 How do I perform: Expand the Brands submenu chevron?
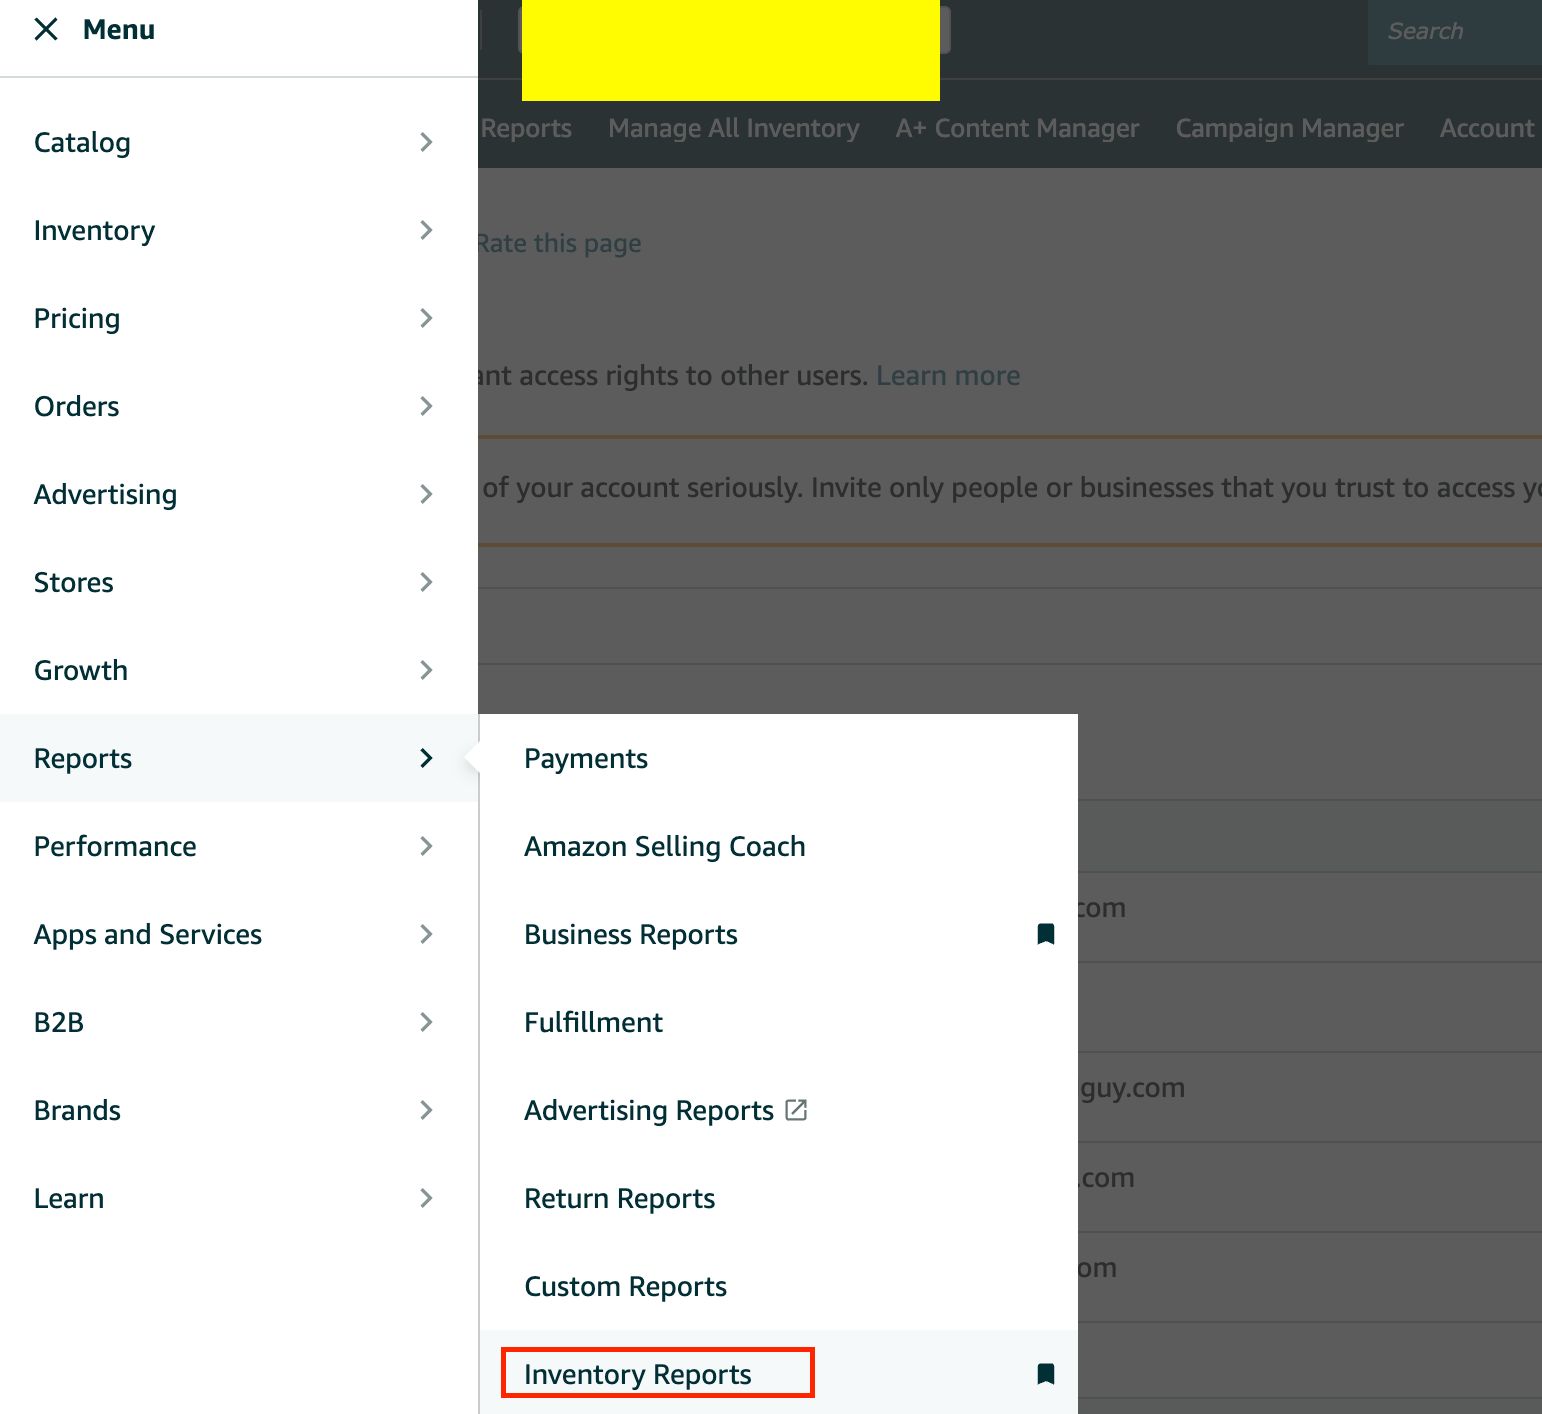click(x=426, y=1110)
